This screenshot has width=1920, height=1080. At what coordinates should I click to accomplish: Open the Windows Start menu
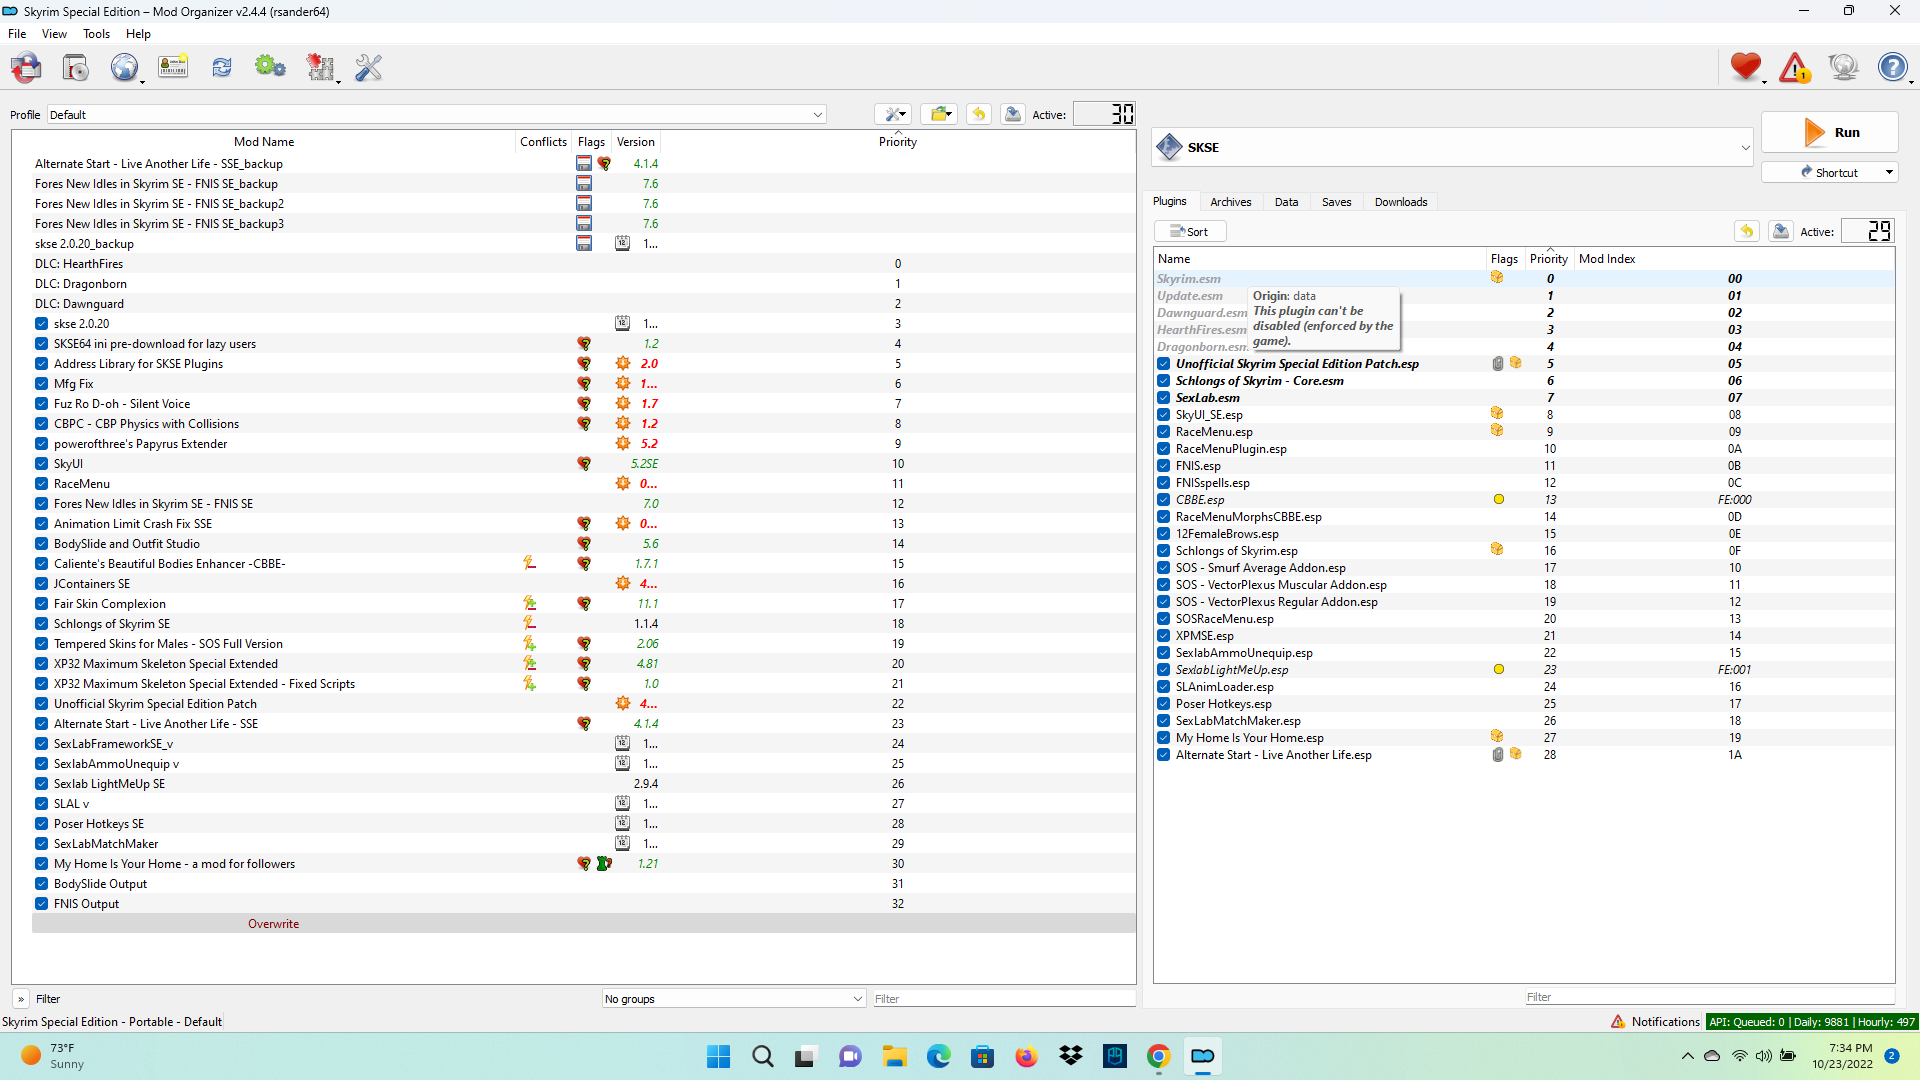(718, 1056)
